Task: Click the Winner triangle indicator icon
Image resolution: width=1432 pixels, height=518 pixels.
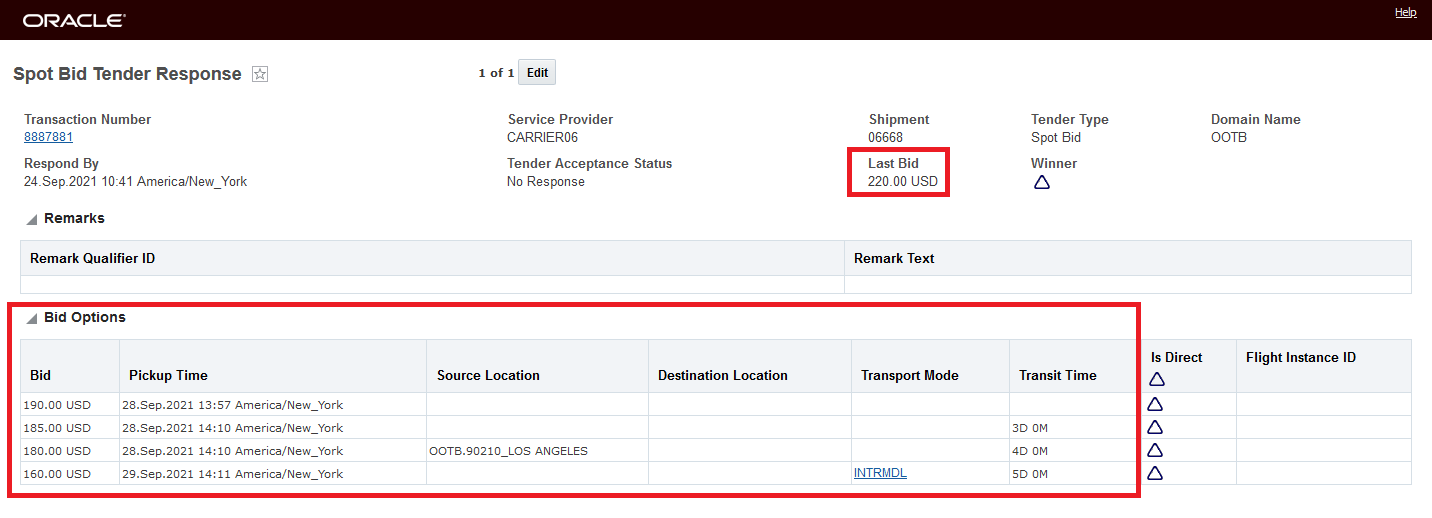Action: coord(1041,182)
